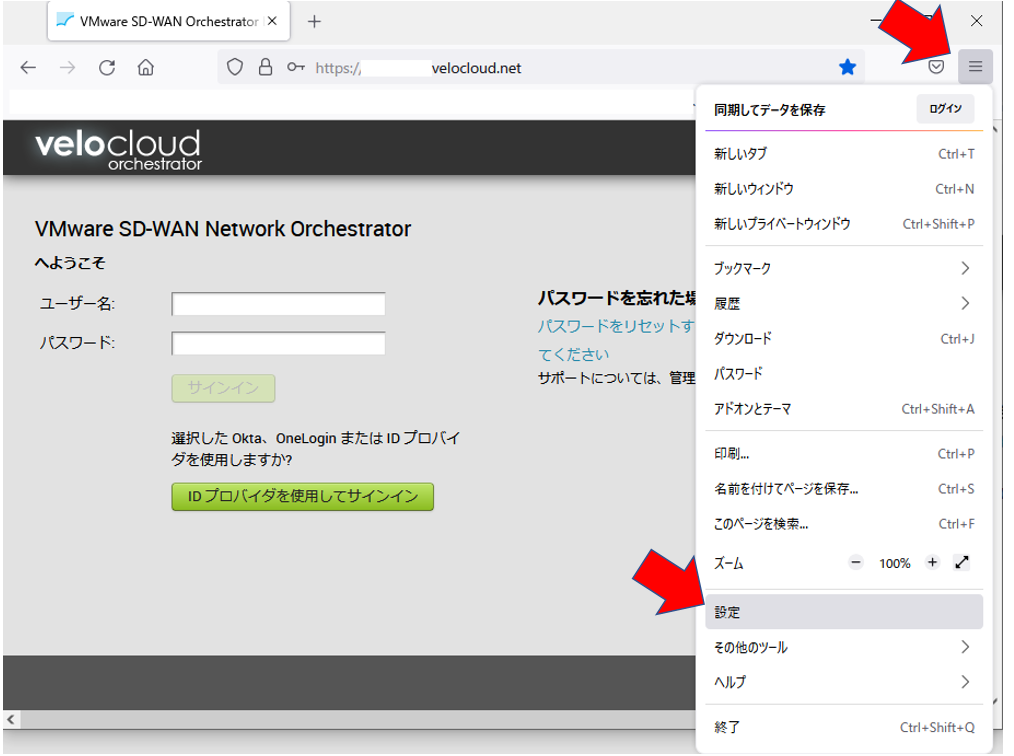Click IDプロバイダを使用してサインイン button
The width and height of the screenshot is (1014, 756).
click(x=303, y=497)
